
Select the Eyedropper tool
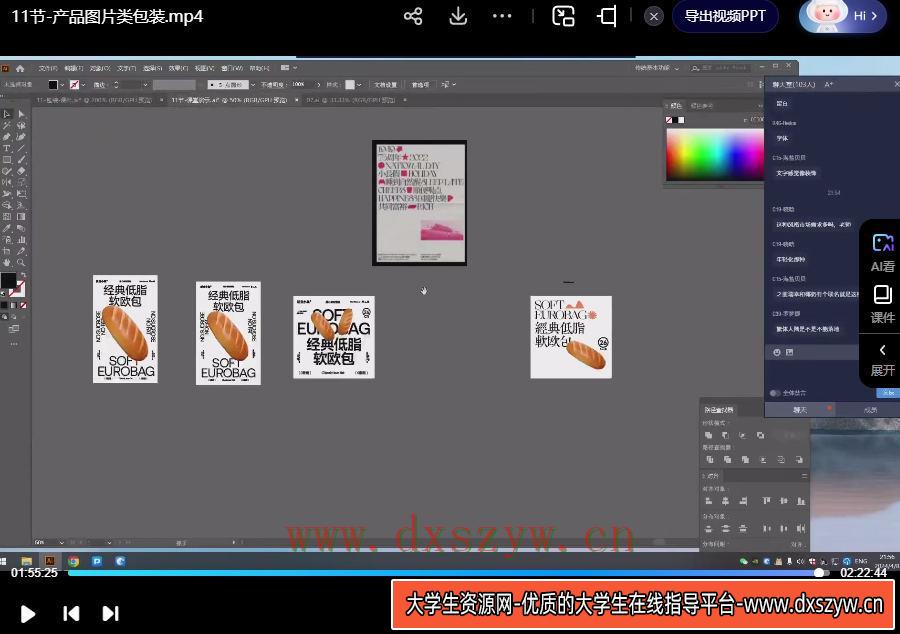tap(7, 228)
